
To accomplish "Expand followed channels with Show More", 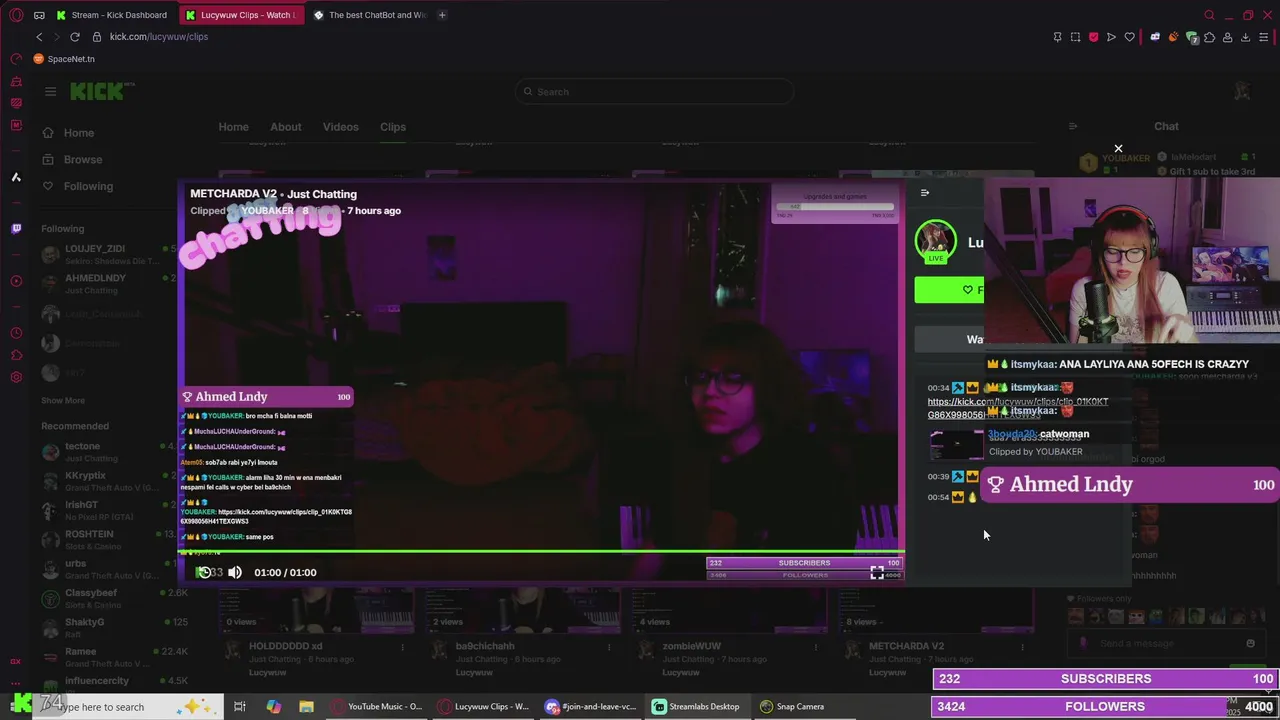I will coord(62,401).
